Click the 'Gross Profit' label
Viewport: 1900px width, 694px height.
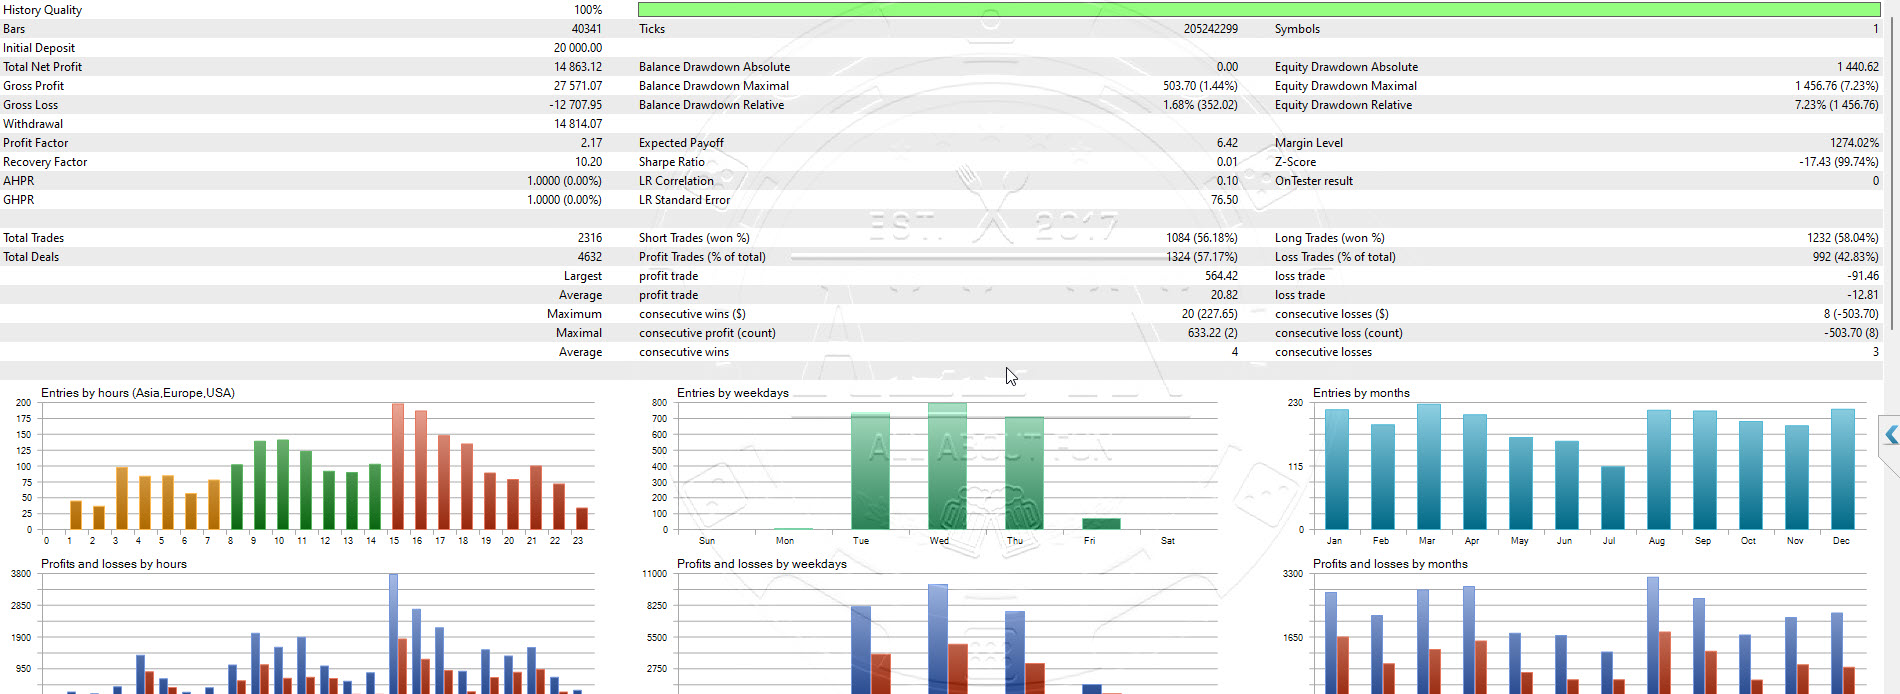34,86
